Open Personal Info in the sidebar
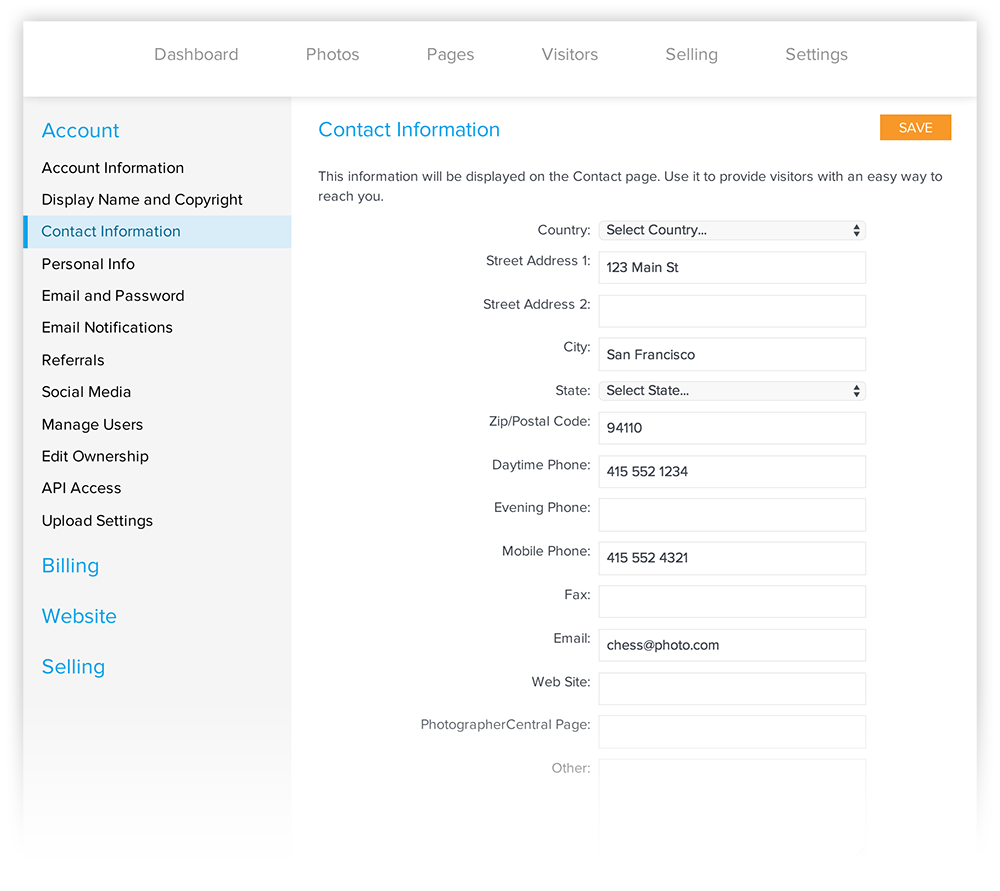The width and height of the screenshot is (1000, 891). tap(88, 264)
